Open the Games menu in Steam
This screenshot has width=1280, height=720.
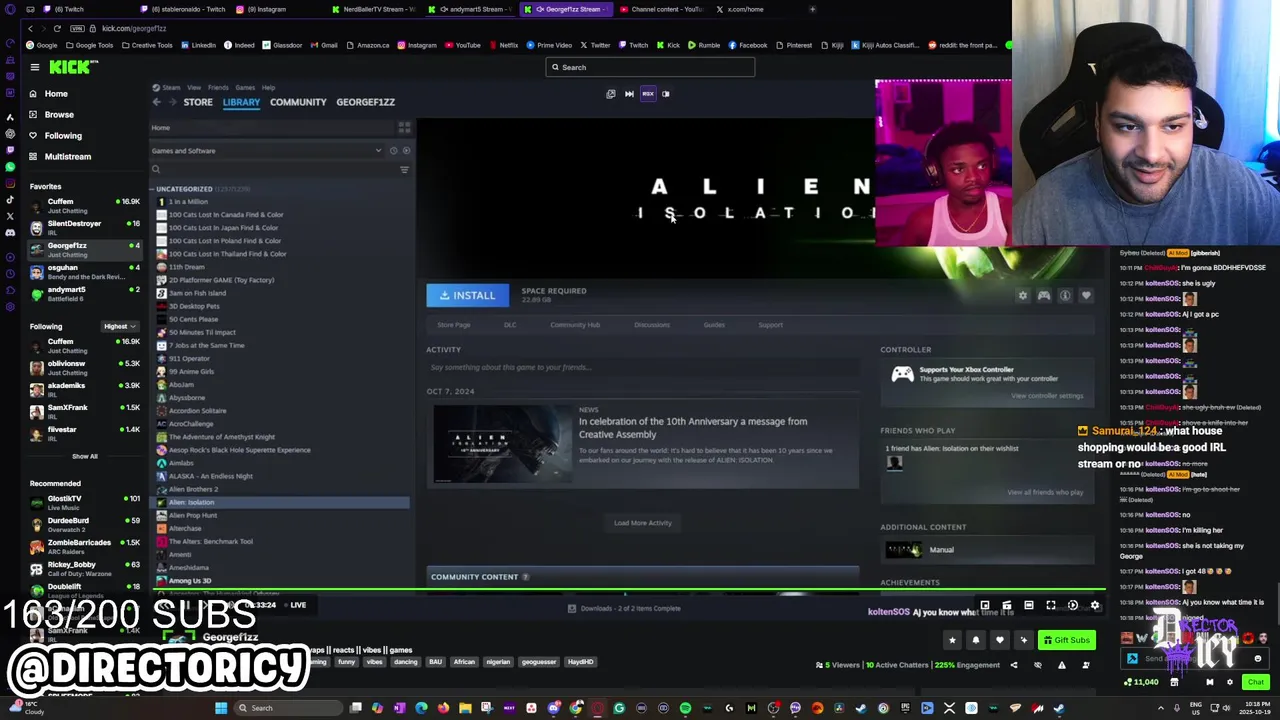coord(244,88)
